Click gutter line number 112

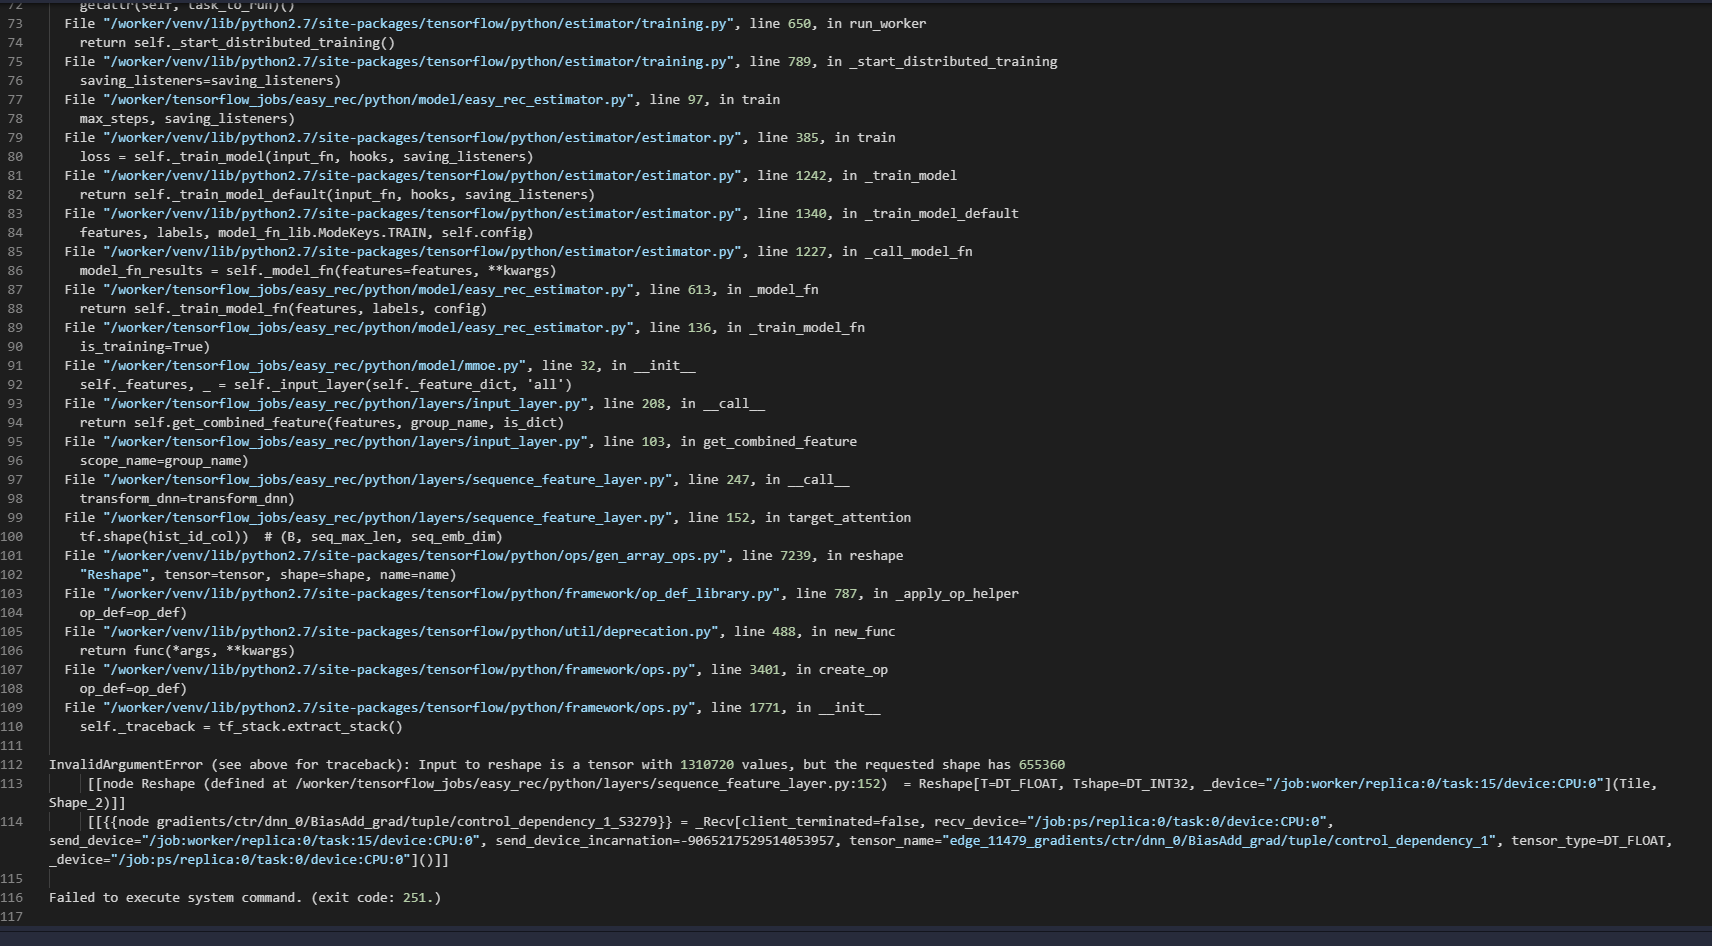(11, 764)
